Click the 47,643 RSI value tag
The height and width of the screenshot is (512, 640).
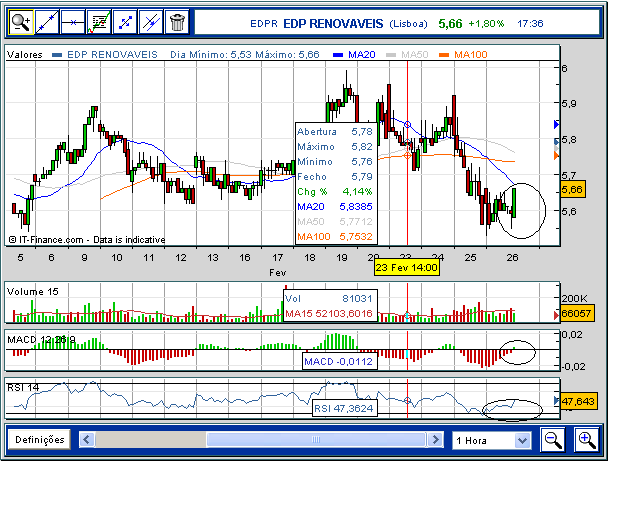point(578,401)
